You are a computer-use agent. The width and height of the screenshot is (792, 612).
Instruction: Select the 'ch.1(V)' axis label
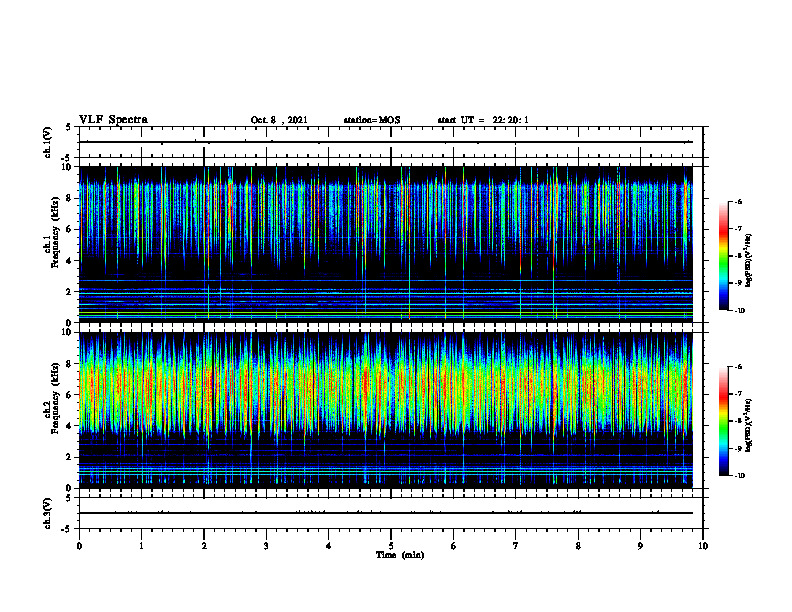47,142
